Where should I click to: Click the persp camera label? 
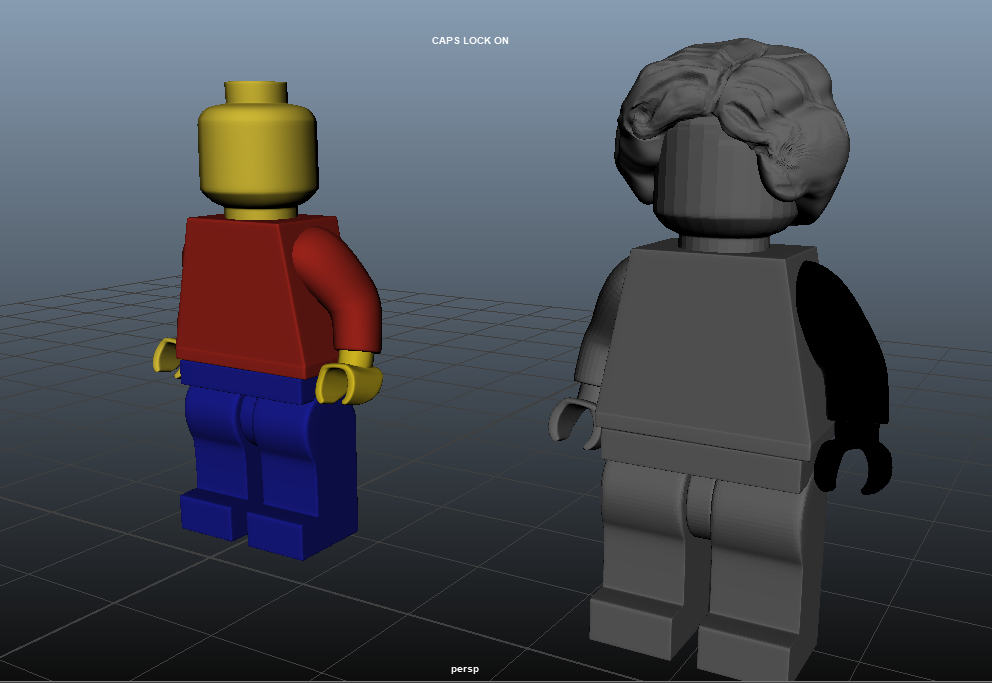464,668
